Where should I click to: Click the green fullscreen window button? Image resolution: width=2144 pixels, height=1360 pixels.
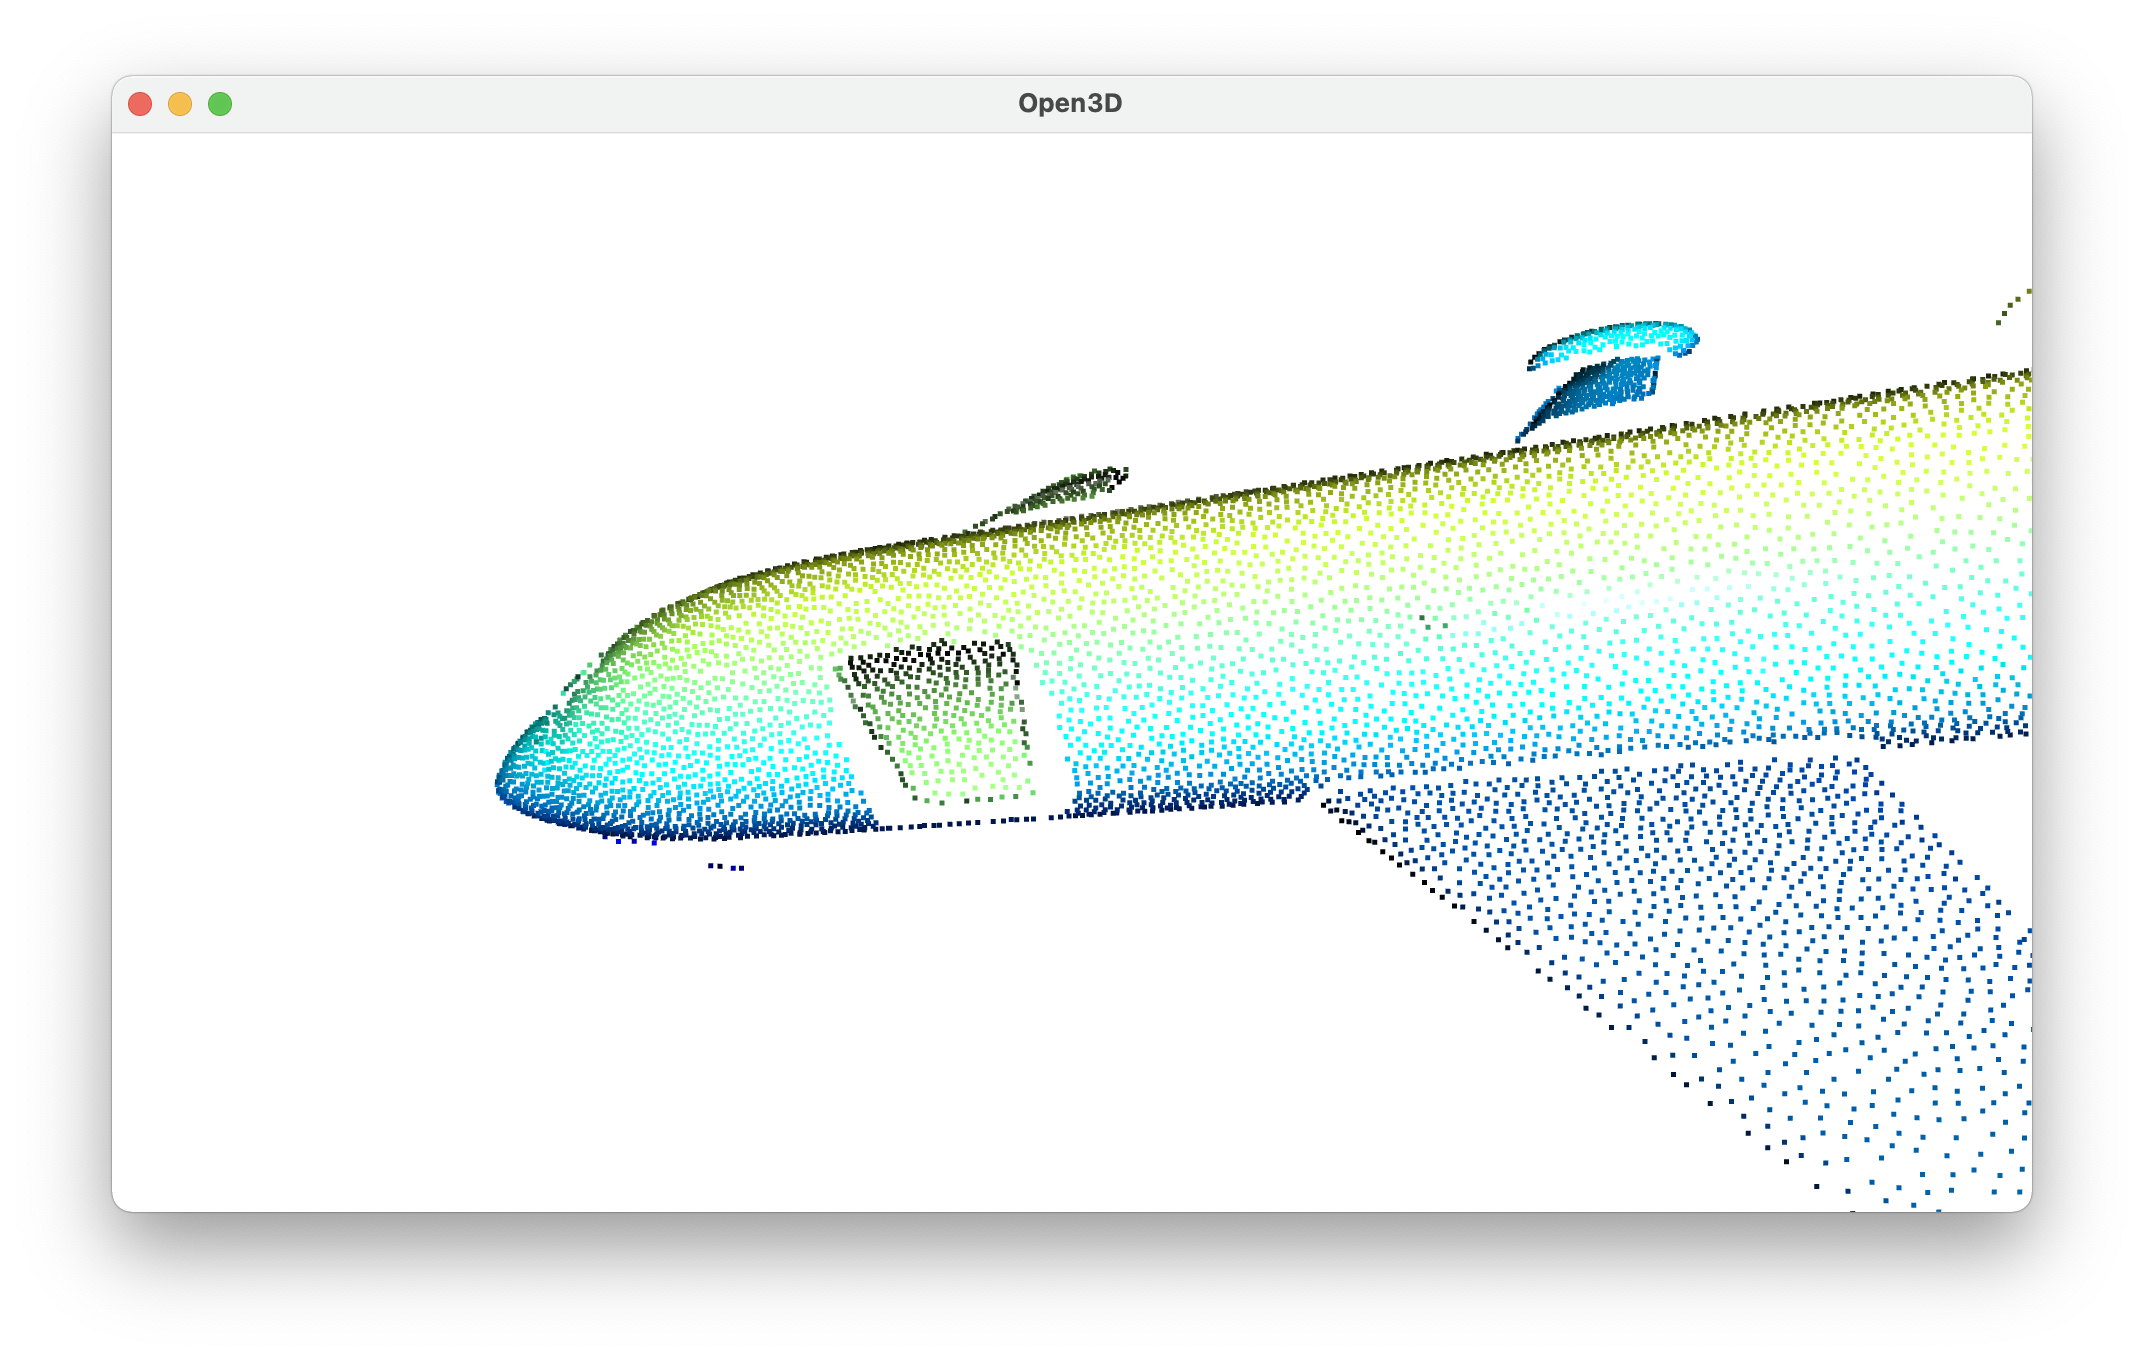(220, 104)
